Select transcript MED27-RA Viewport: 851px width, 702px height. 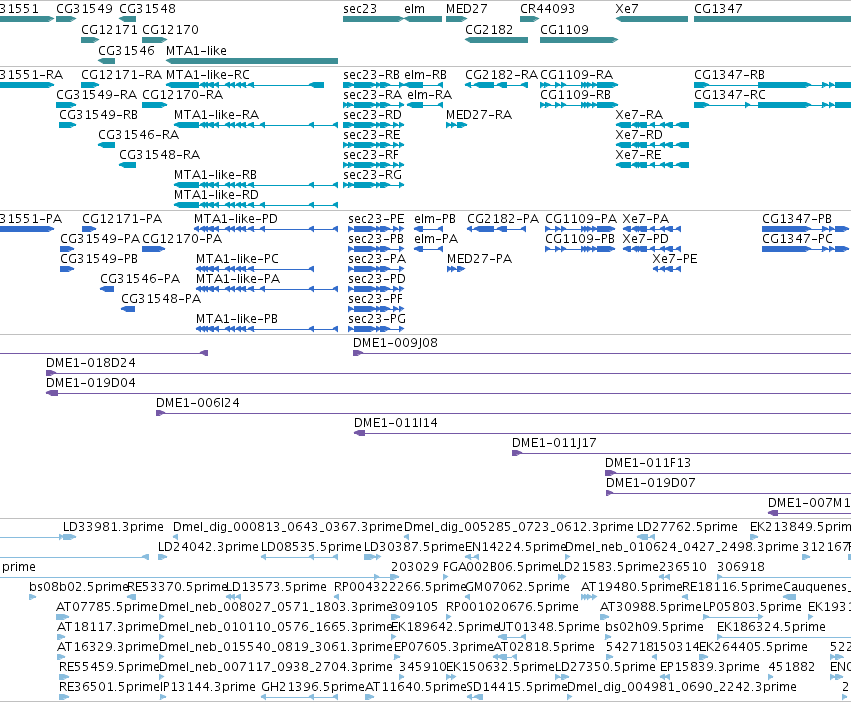click(x=456, y=125)
